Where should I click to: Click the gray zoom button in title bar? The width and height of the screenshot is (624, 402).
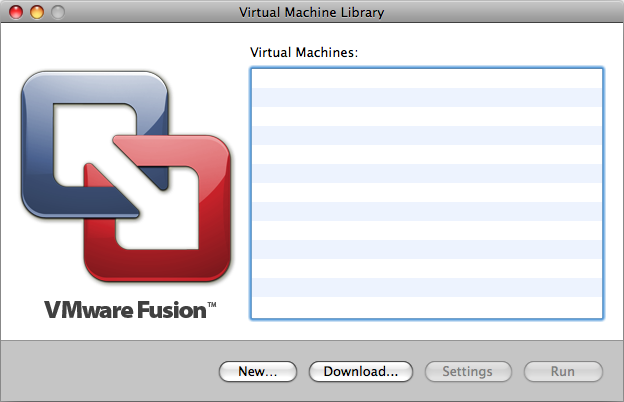58,12
